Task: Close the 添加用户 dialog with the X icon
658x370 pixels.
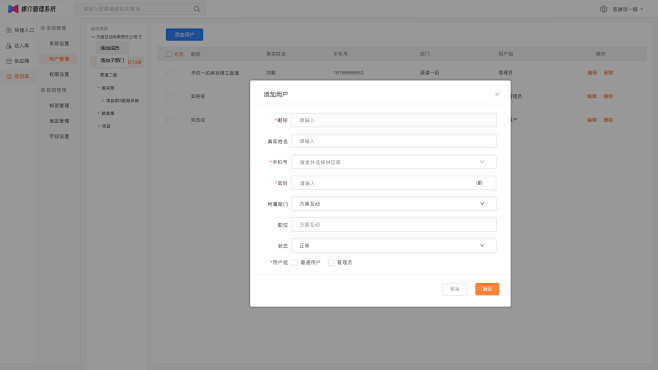Action: [x=497, y=94]
